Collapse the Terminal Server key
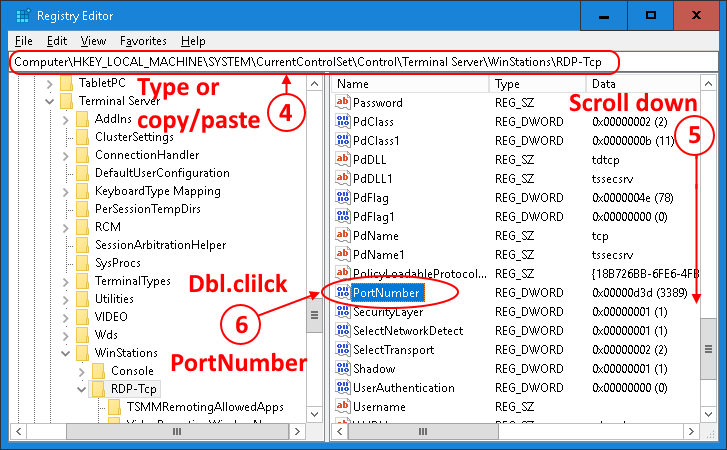Screen dimensions: 727x450 click(x=50, y=101)
